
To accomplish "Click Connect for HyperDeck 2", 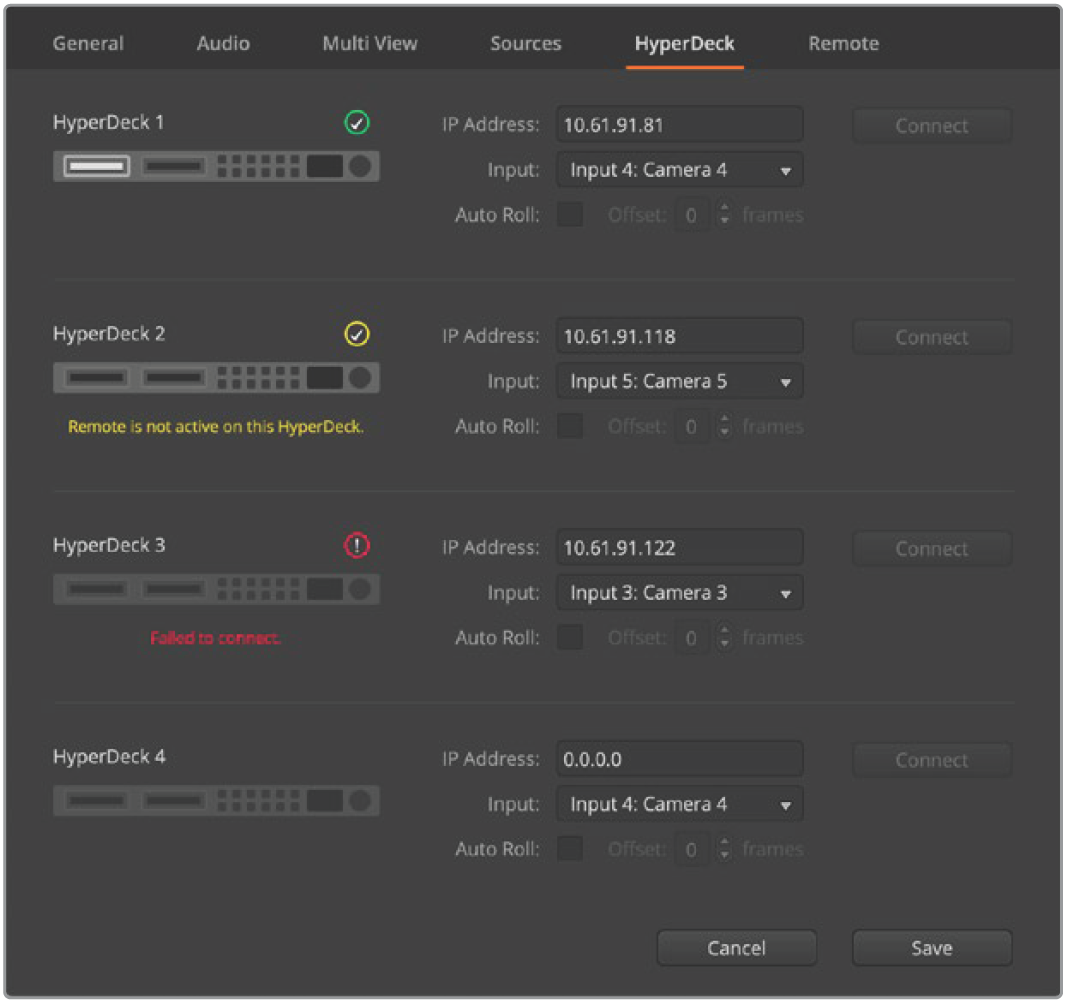I will 931,337.
